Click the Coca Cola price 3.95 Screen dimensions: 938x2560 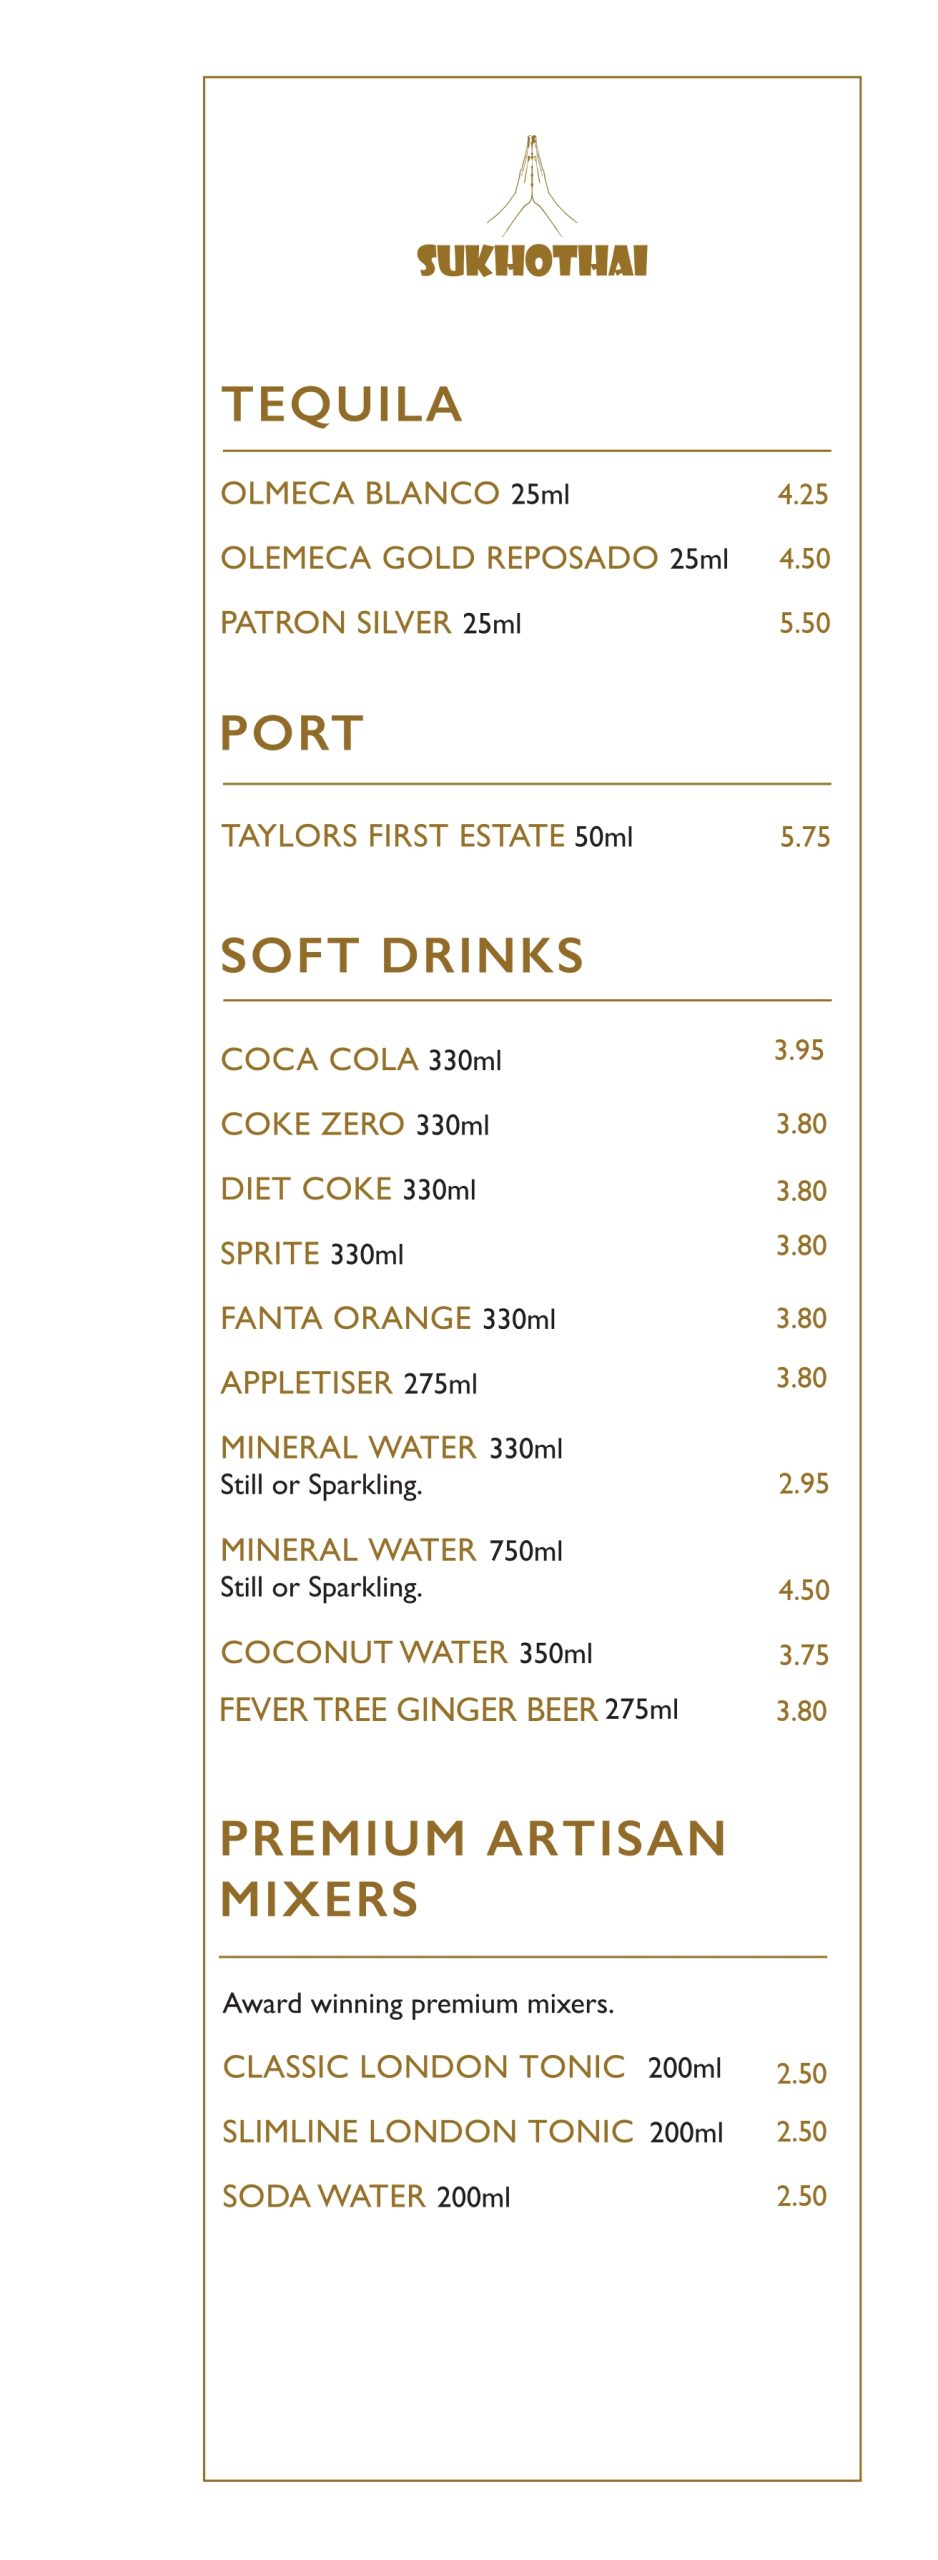[x=799, y=1050]
